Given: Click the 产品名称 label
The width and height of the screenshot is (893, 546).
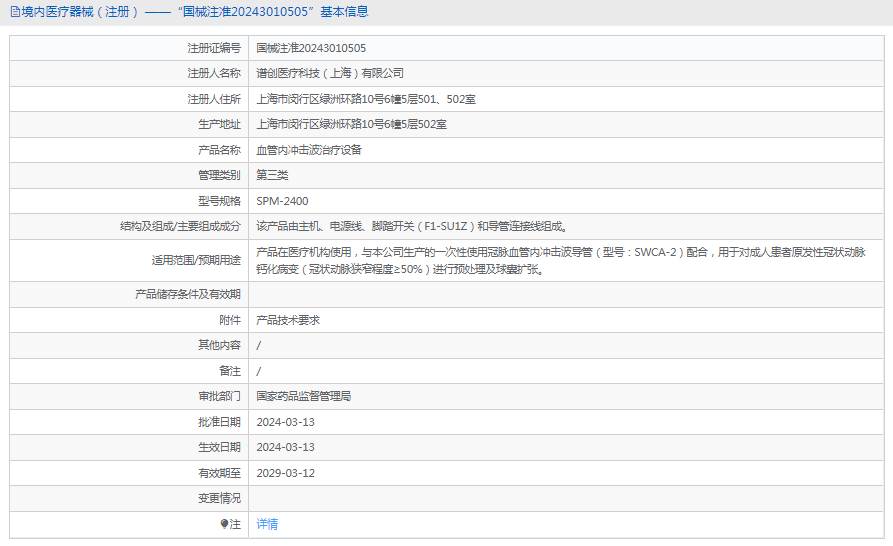Looking at the screenshot, I should tap(219, 150).
